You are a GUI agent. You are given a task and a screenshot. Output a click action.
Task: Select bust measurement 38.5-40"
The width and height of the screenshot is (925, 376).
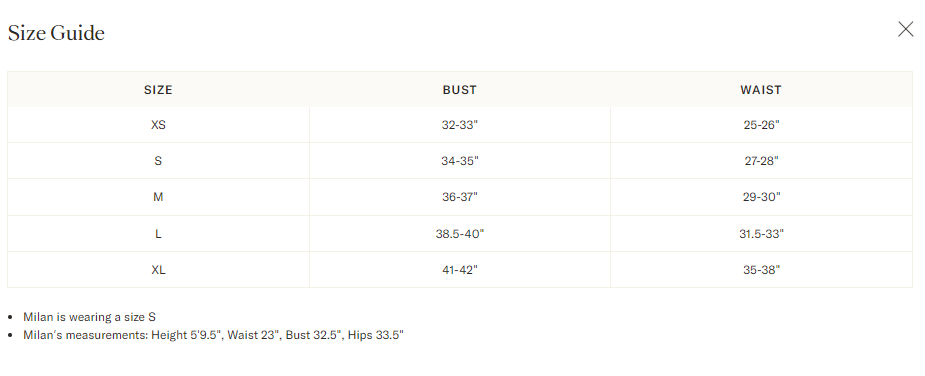coord(460,234)
